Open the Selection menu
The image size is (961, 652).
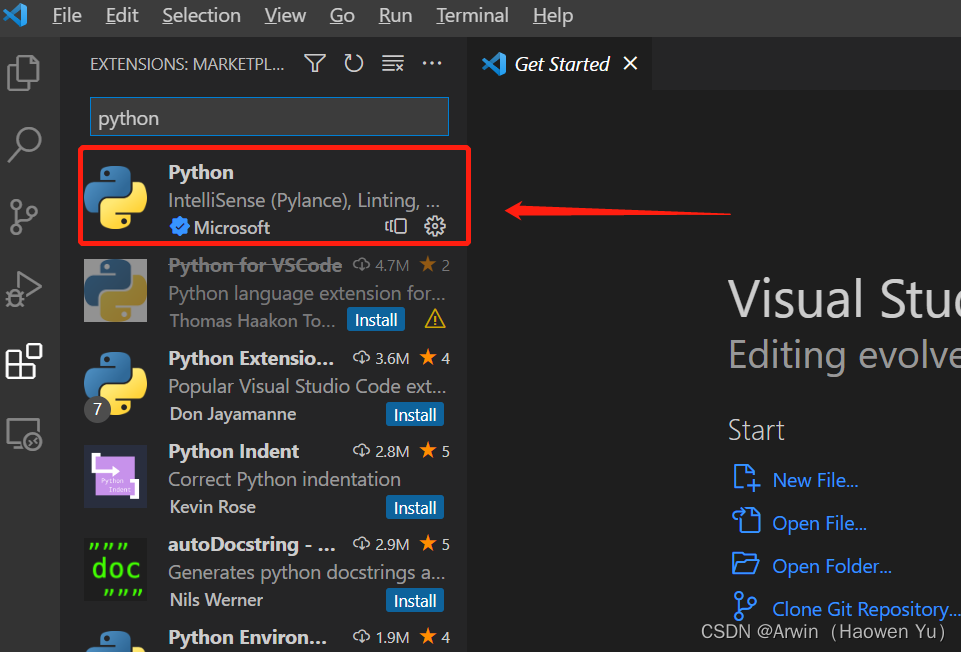coord(201,15)
